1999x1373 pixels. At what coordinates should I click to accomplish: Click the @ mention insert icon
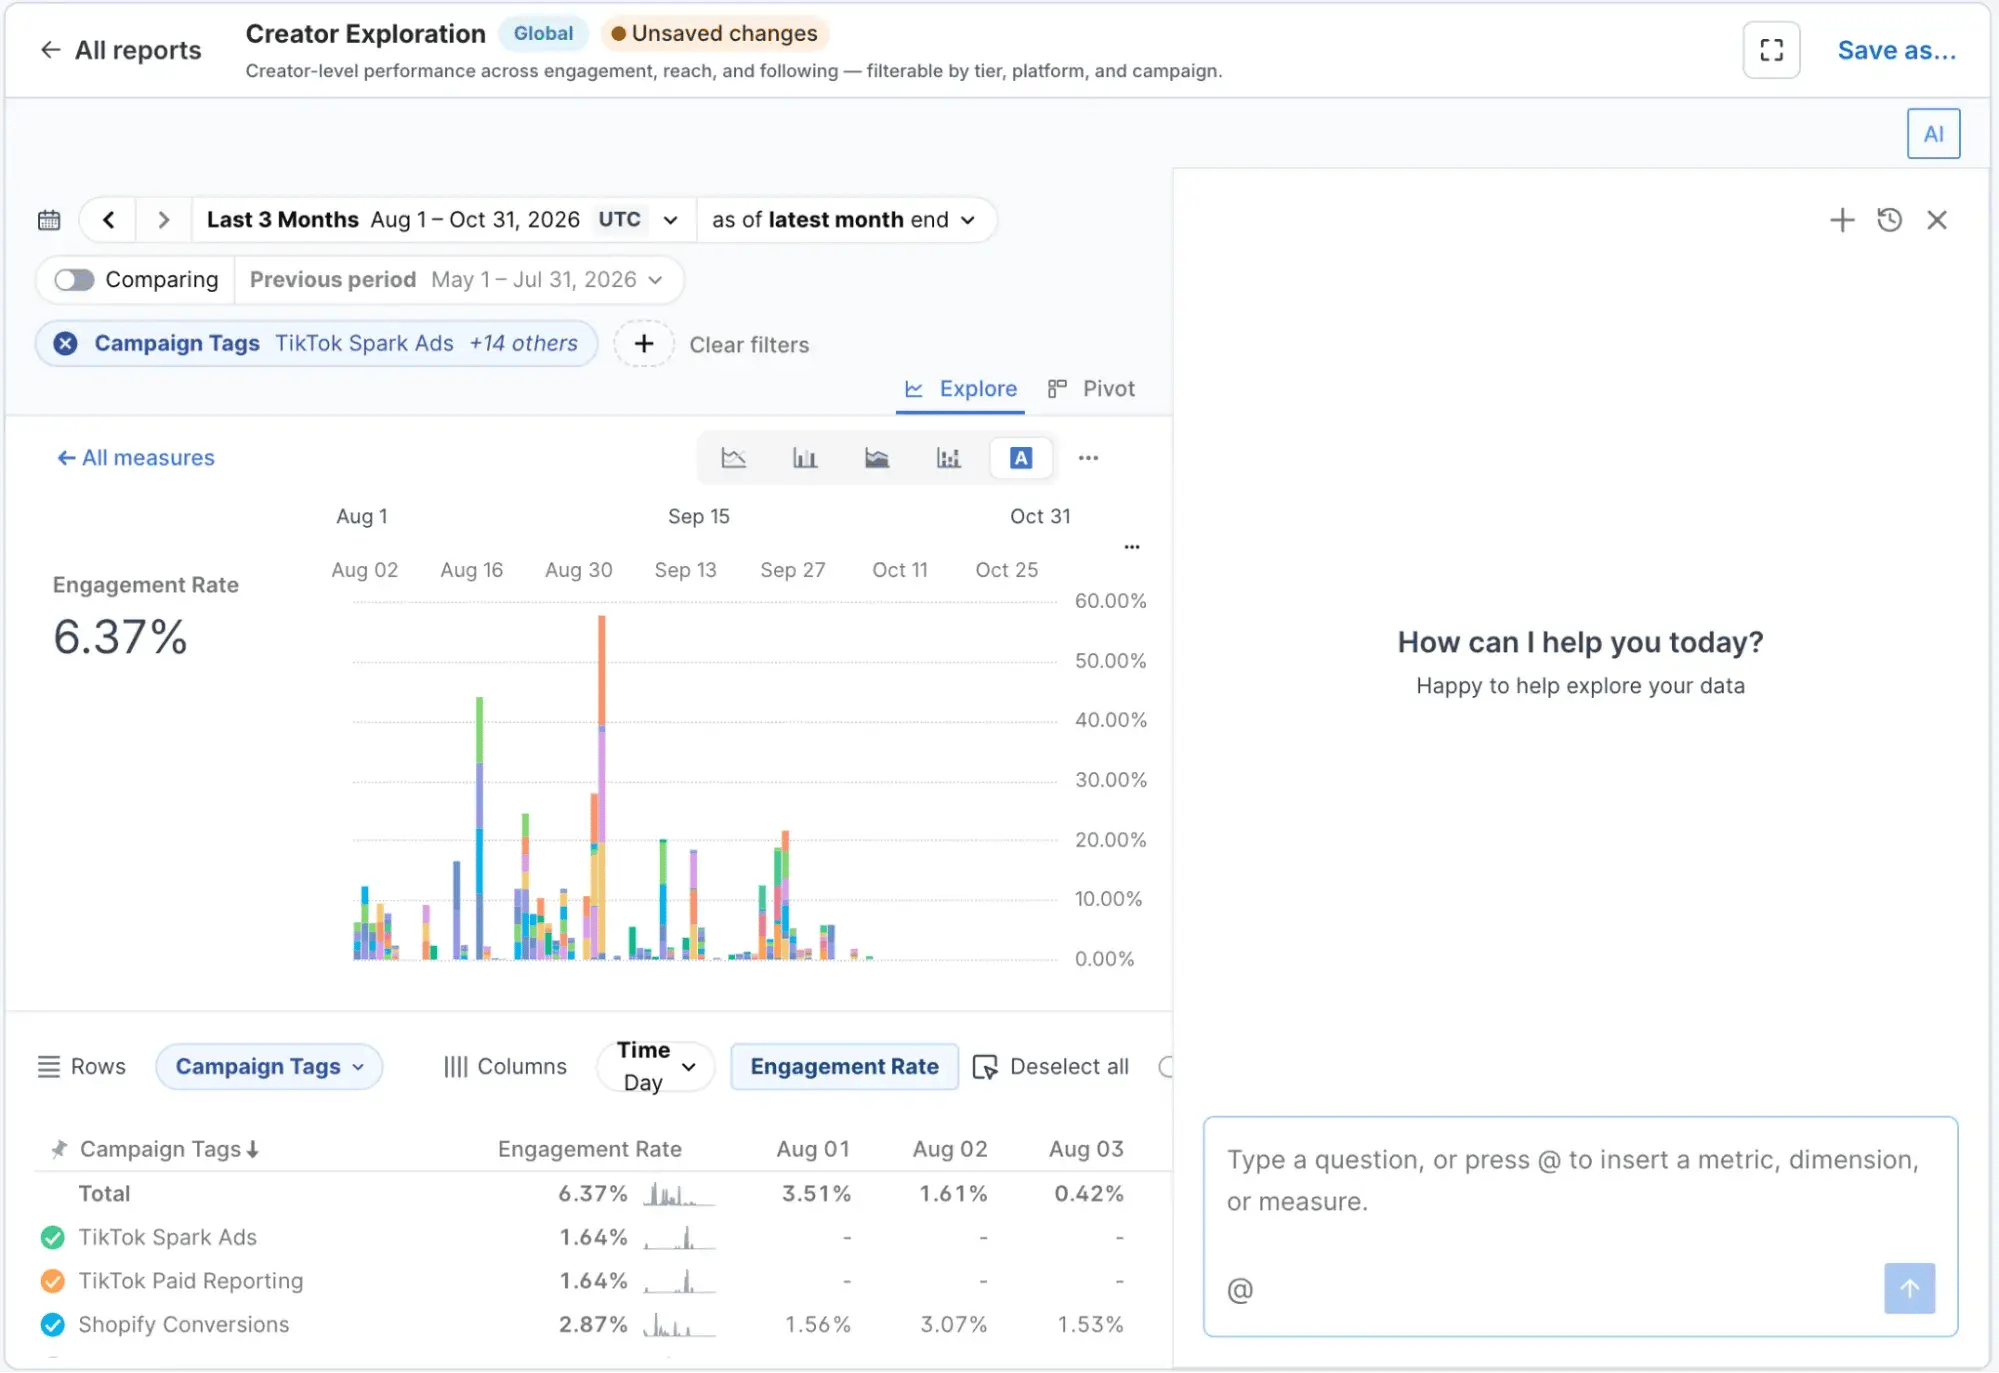pos(1240,1290)
